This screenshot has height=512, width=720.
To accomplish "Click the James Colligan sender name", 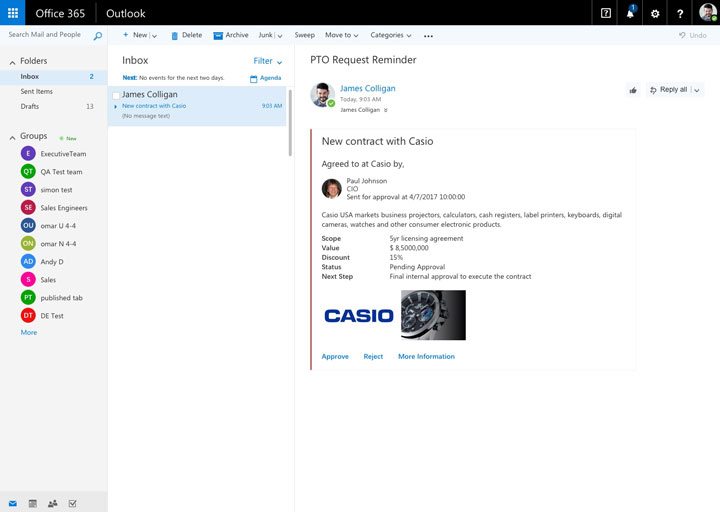I will [367, 89].
